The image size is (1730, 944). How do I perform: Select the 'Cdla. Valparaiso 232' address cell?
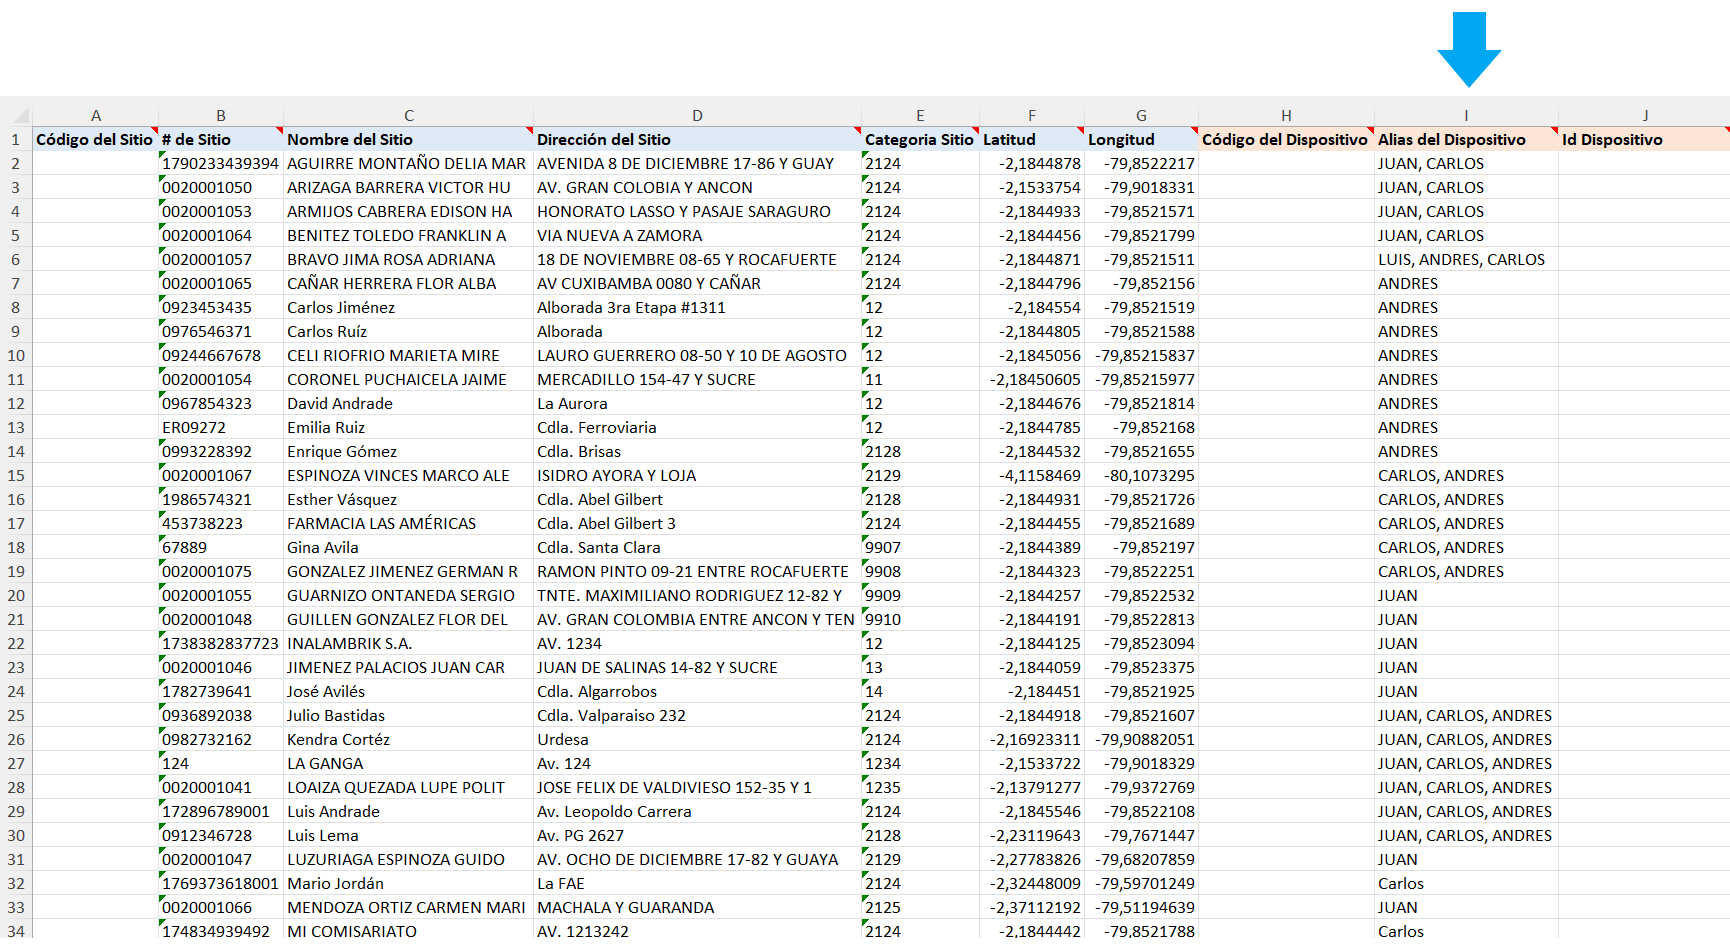pos(697,715)
